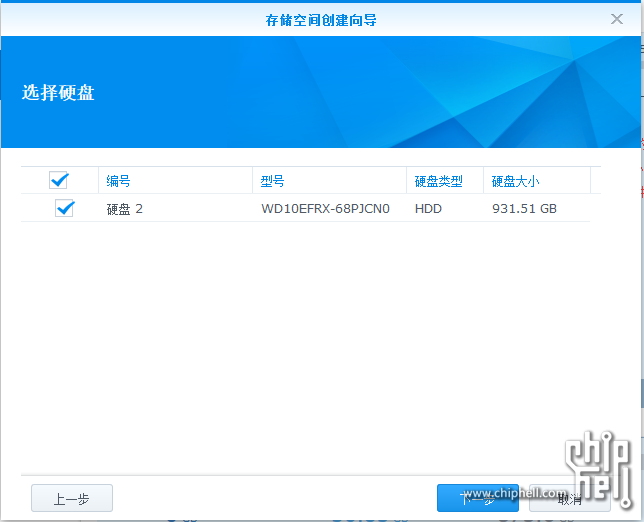
Task: Cancel the wizard with 取消 button
Action: (x=570, y=498)
